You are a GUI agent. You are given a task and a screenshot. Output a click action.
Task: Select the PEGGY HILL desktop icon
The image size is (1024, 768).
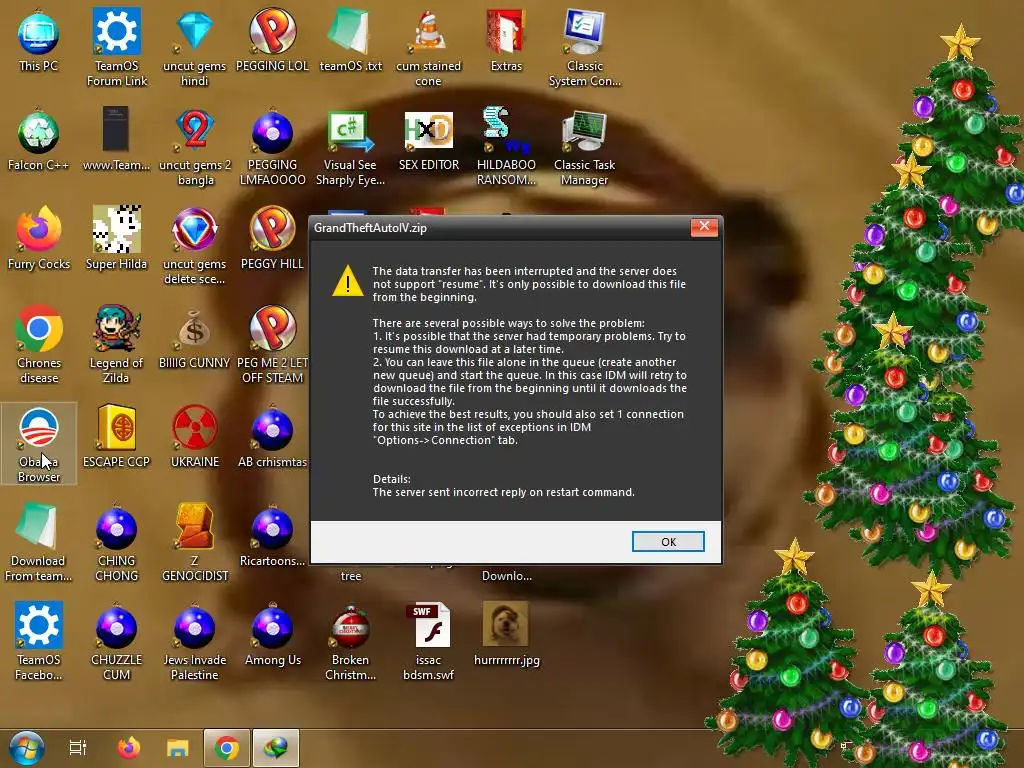272,239
